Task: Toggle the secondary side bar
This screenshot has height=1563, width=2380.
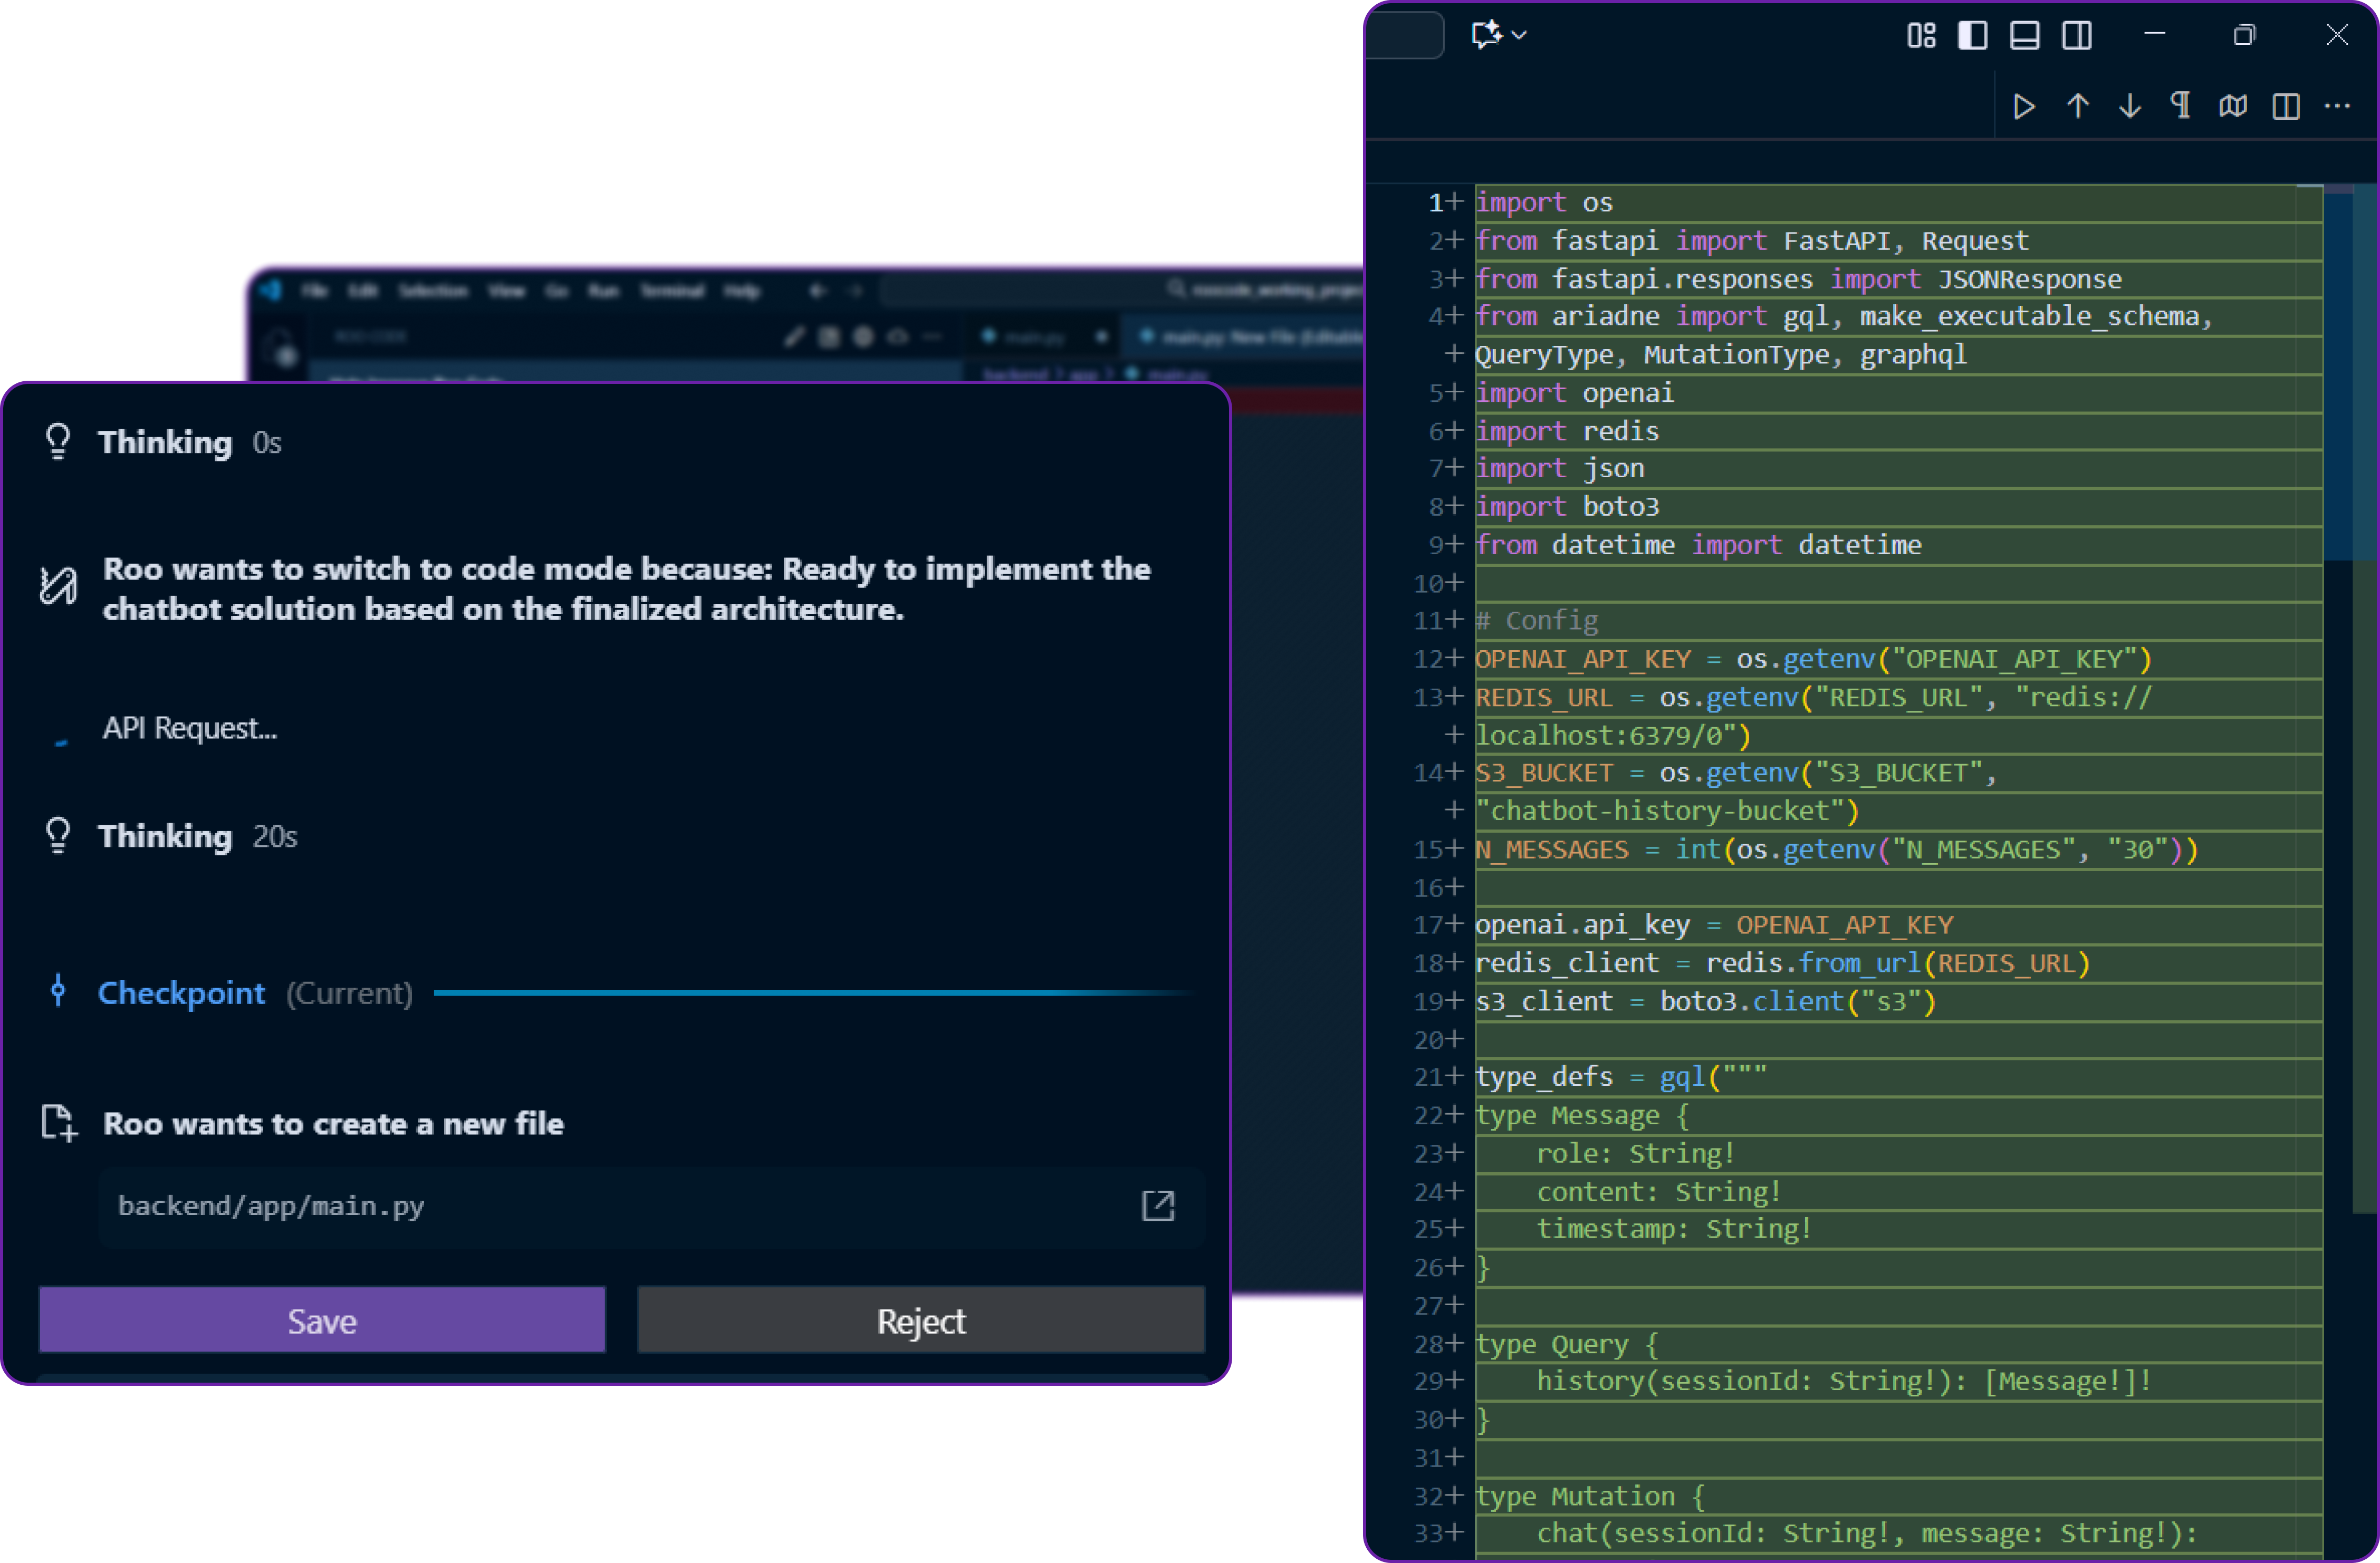Action: (x=2076, y=36)
